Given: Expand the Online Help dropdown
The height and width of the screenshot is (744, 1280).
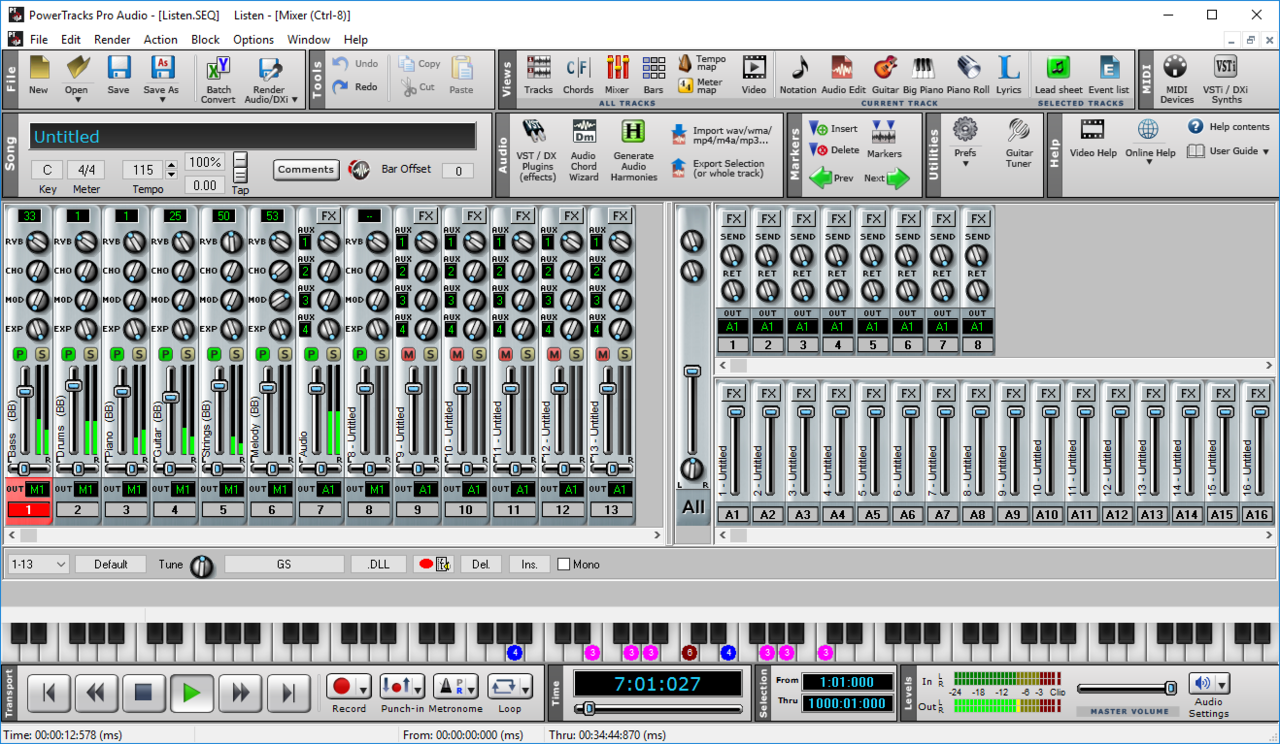Looking at the screenshot, I should 1149,162.
